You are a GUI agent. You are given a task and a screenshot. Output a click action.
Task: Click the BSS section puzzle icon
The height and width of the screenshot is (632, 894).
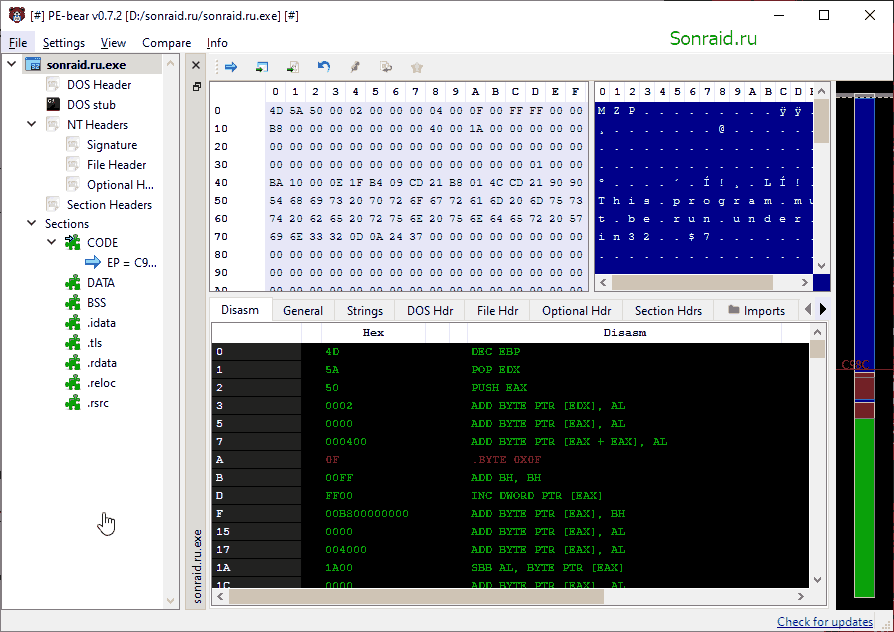click(72, 302)
